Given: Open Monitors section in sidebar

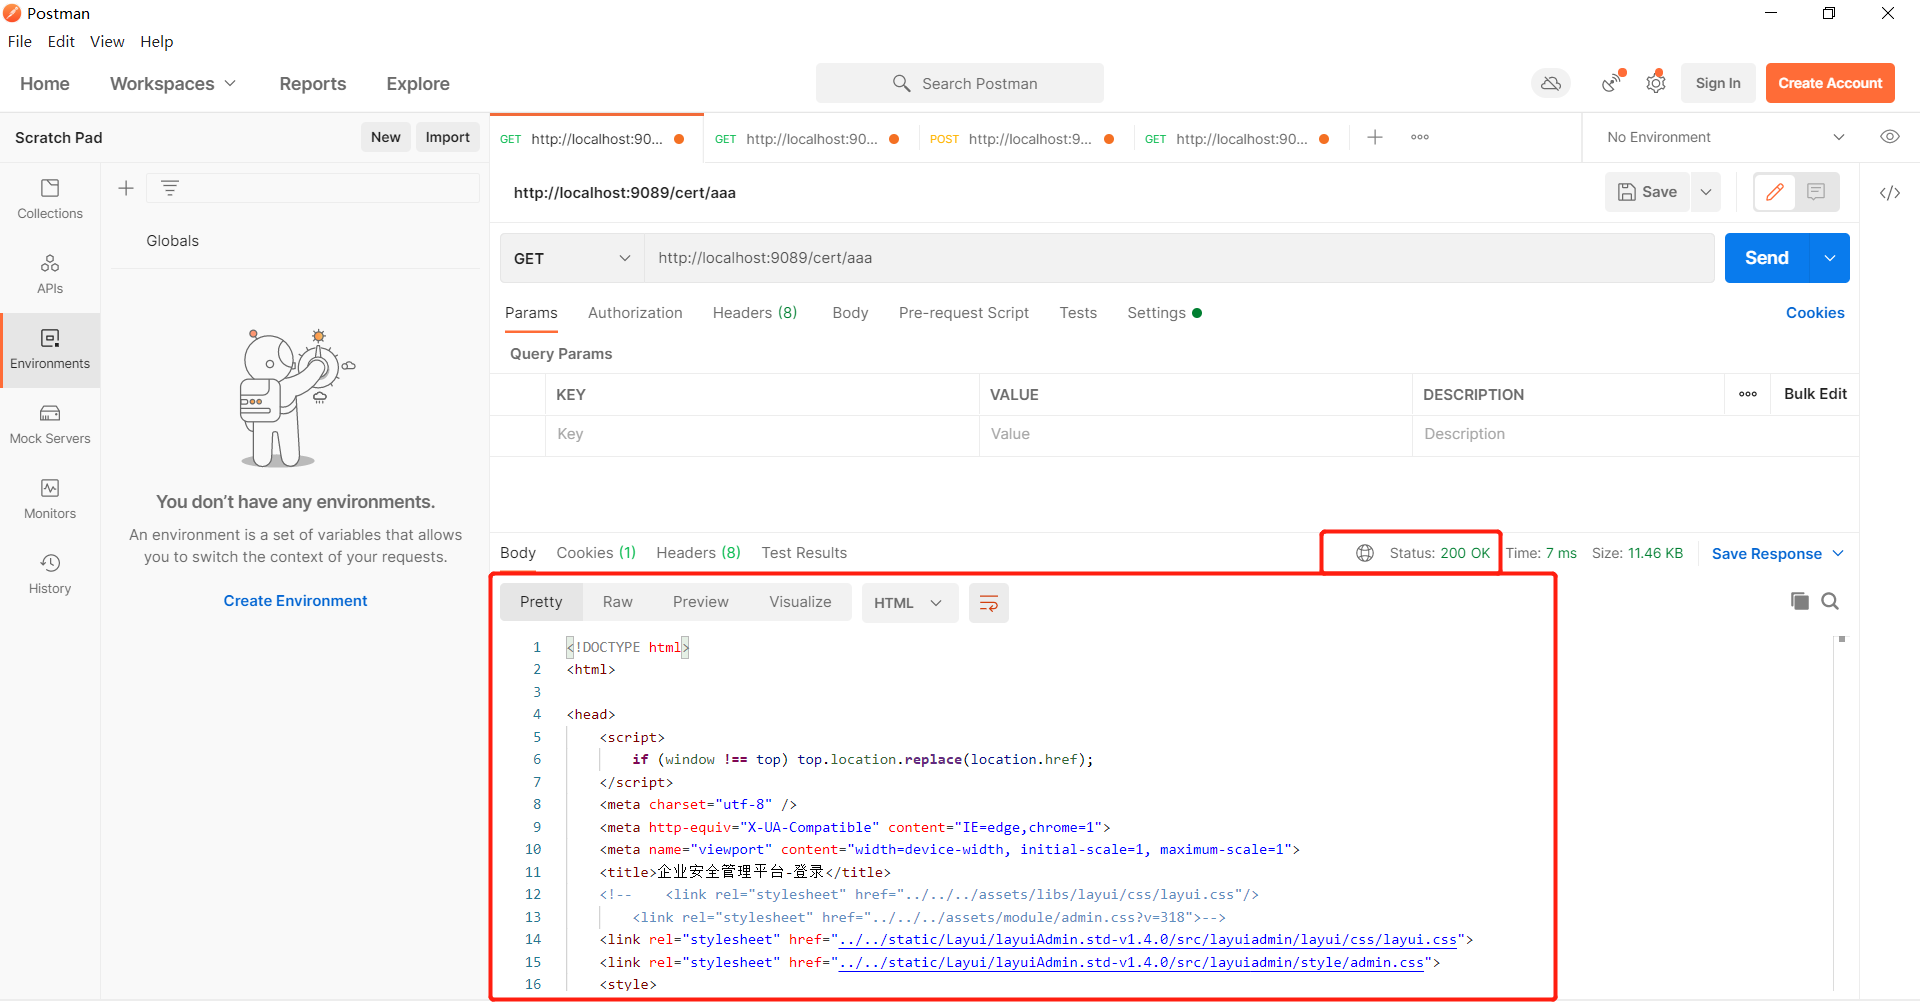Looking at the screenshot, I should (x=50, y=499).
